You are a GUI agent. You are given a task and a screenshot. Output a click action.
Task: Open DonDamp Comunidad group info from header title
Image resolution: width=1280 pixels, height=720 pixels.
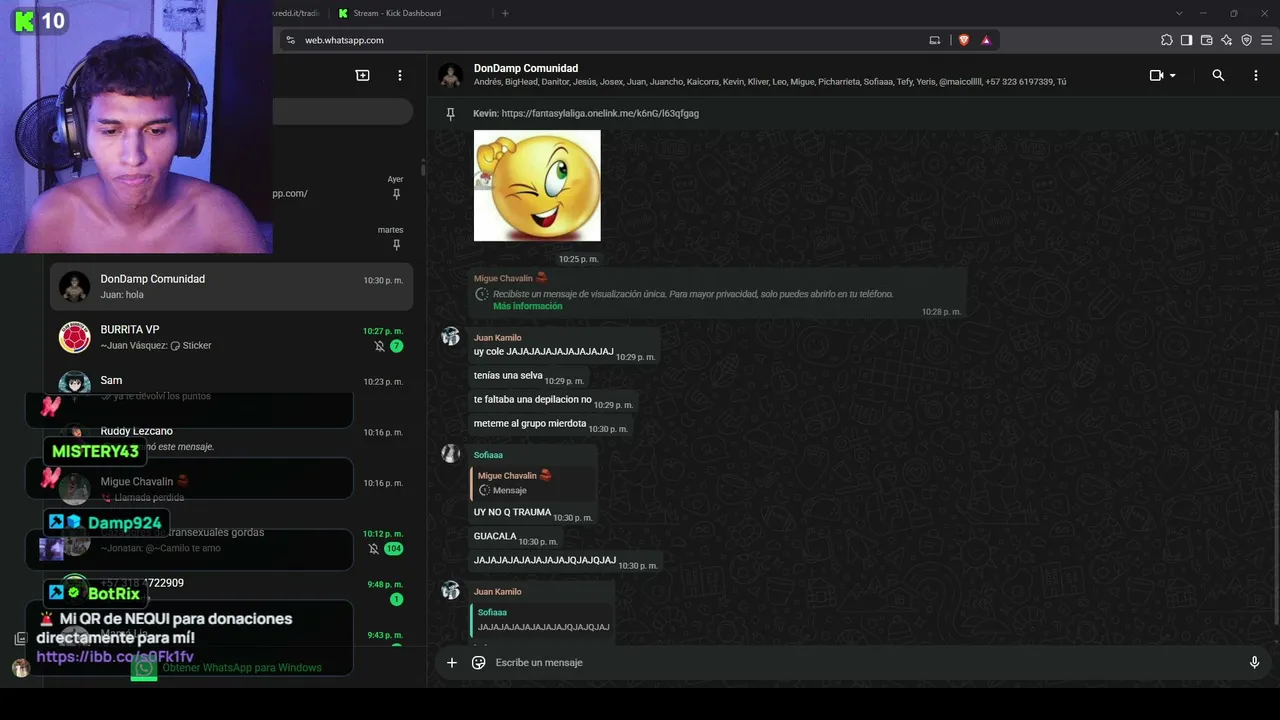tap(526, 68)
